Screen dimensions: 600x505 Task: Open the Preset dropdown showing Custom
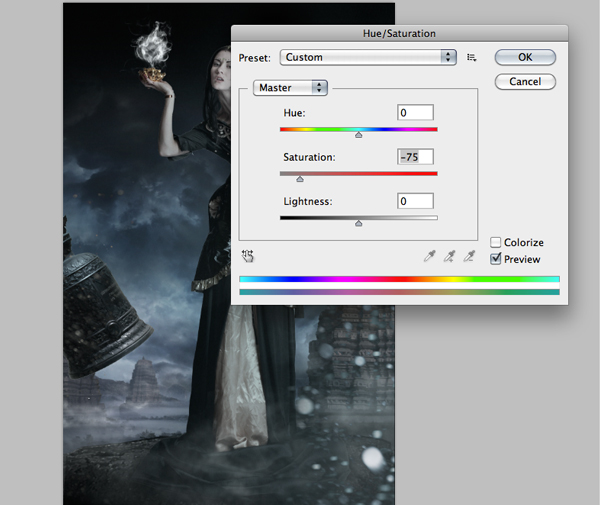tap(368, 57)
